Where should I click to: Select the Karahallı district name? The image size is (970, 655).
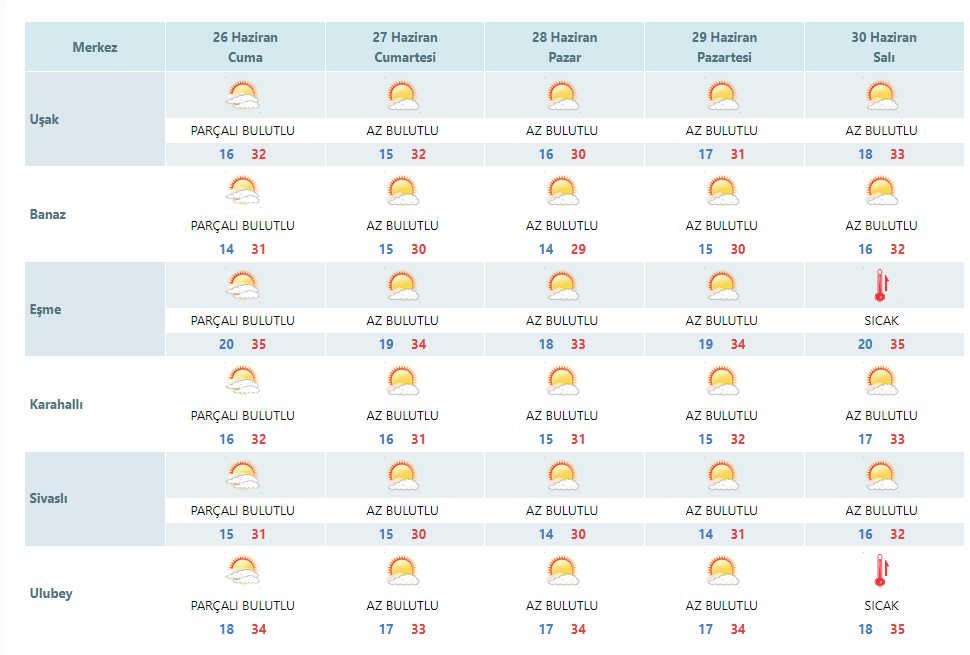pos(56,405)
